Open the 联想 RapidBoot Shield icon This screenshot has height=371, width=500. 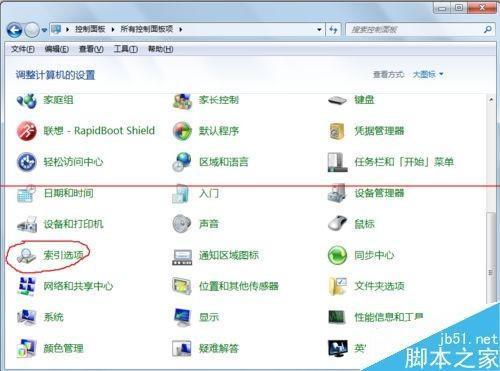click(27, 131)
